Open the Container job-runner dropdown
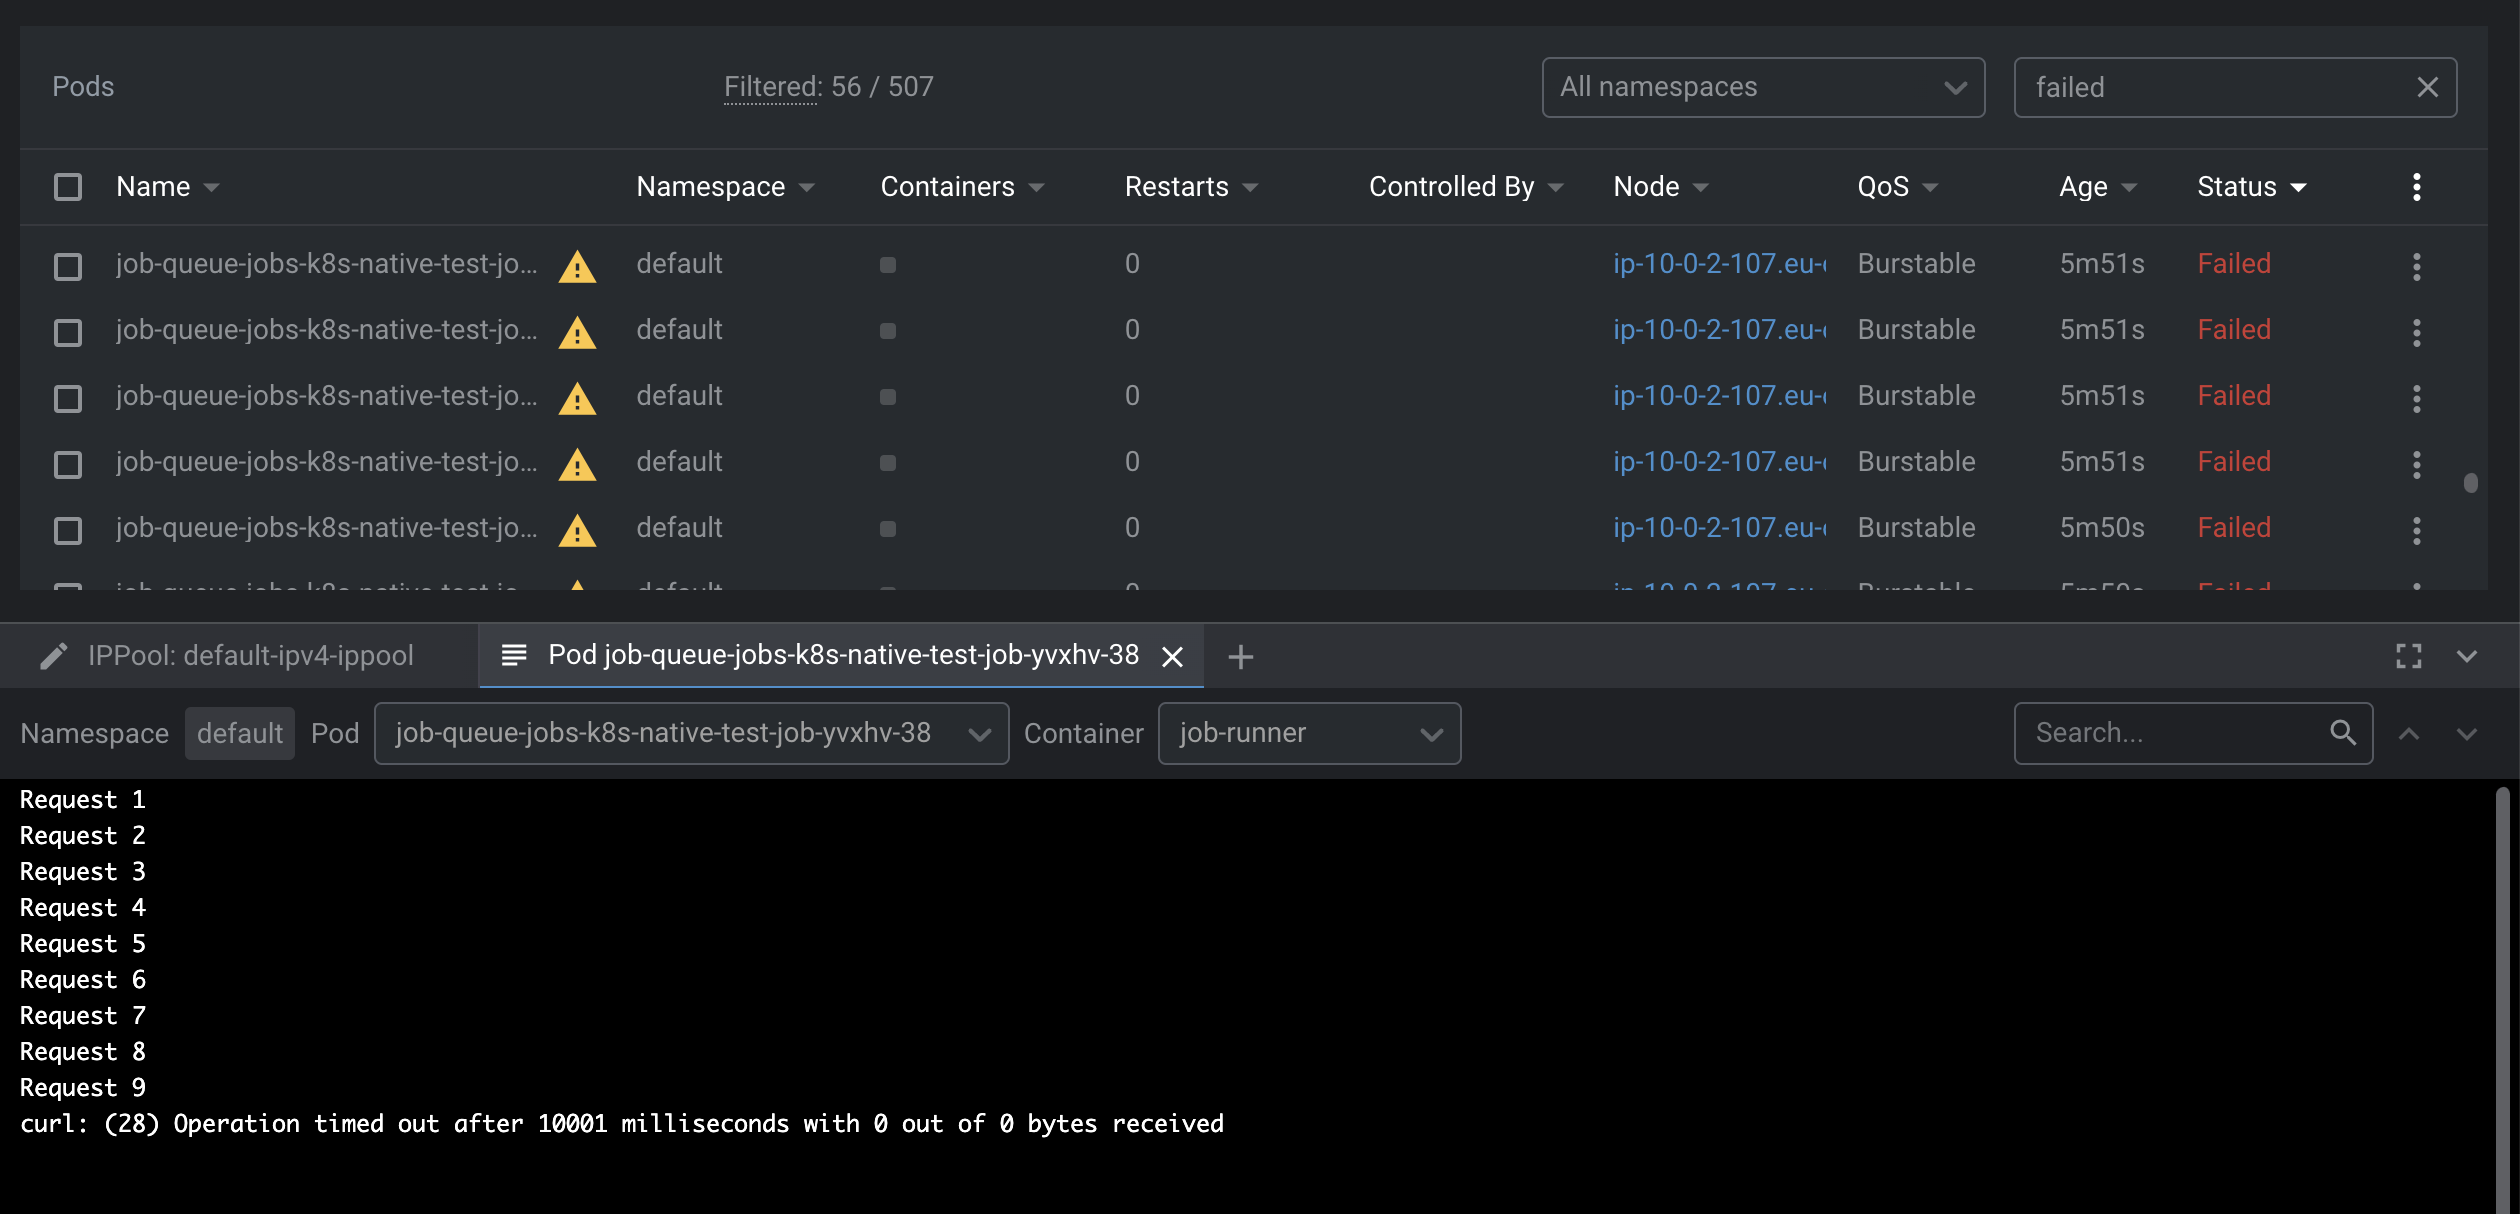 [x=1309, y=733]
